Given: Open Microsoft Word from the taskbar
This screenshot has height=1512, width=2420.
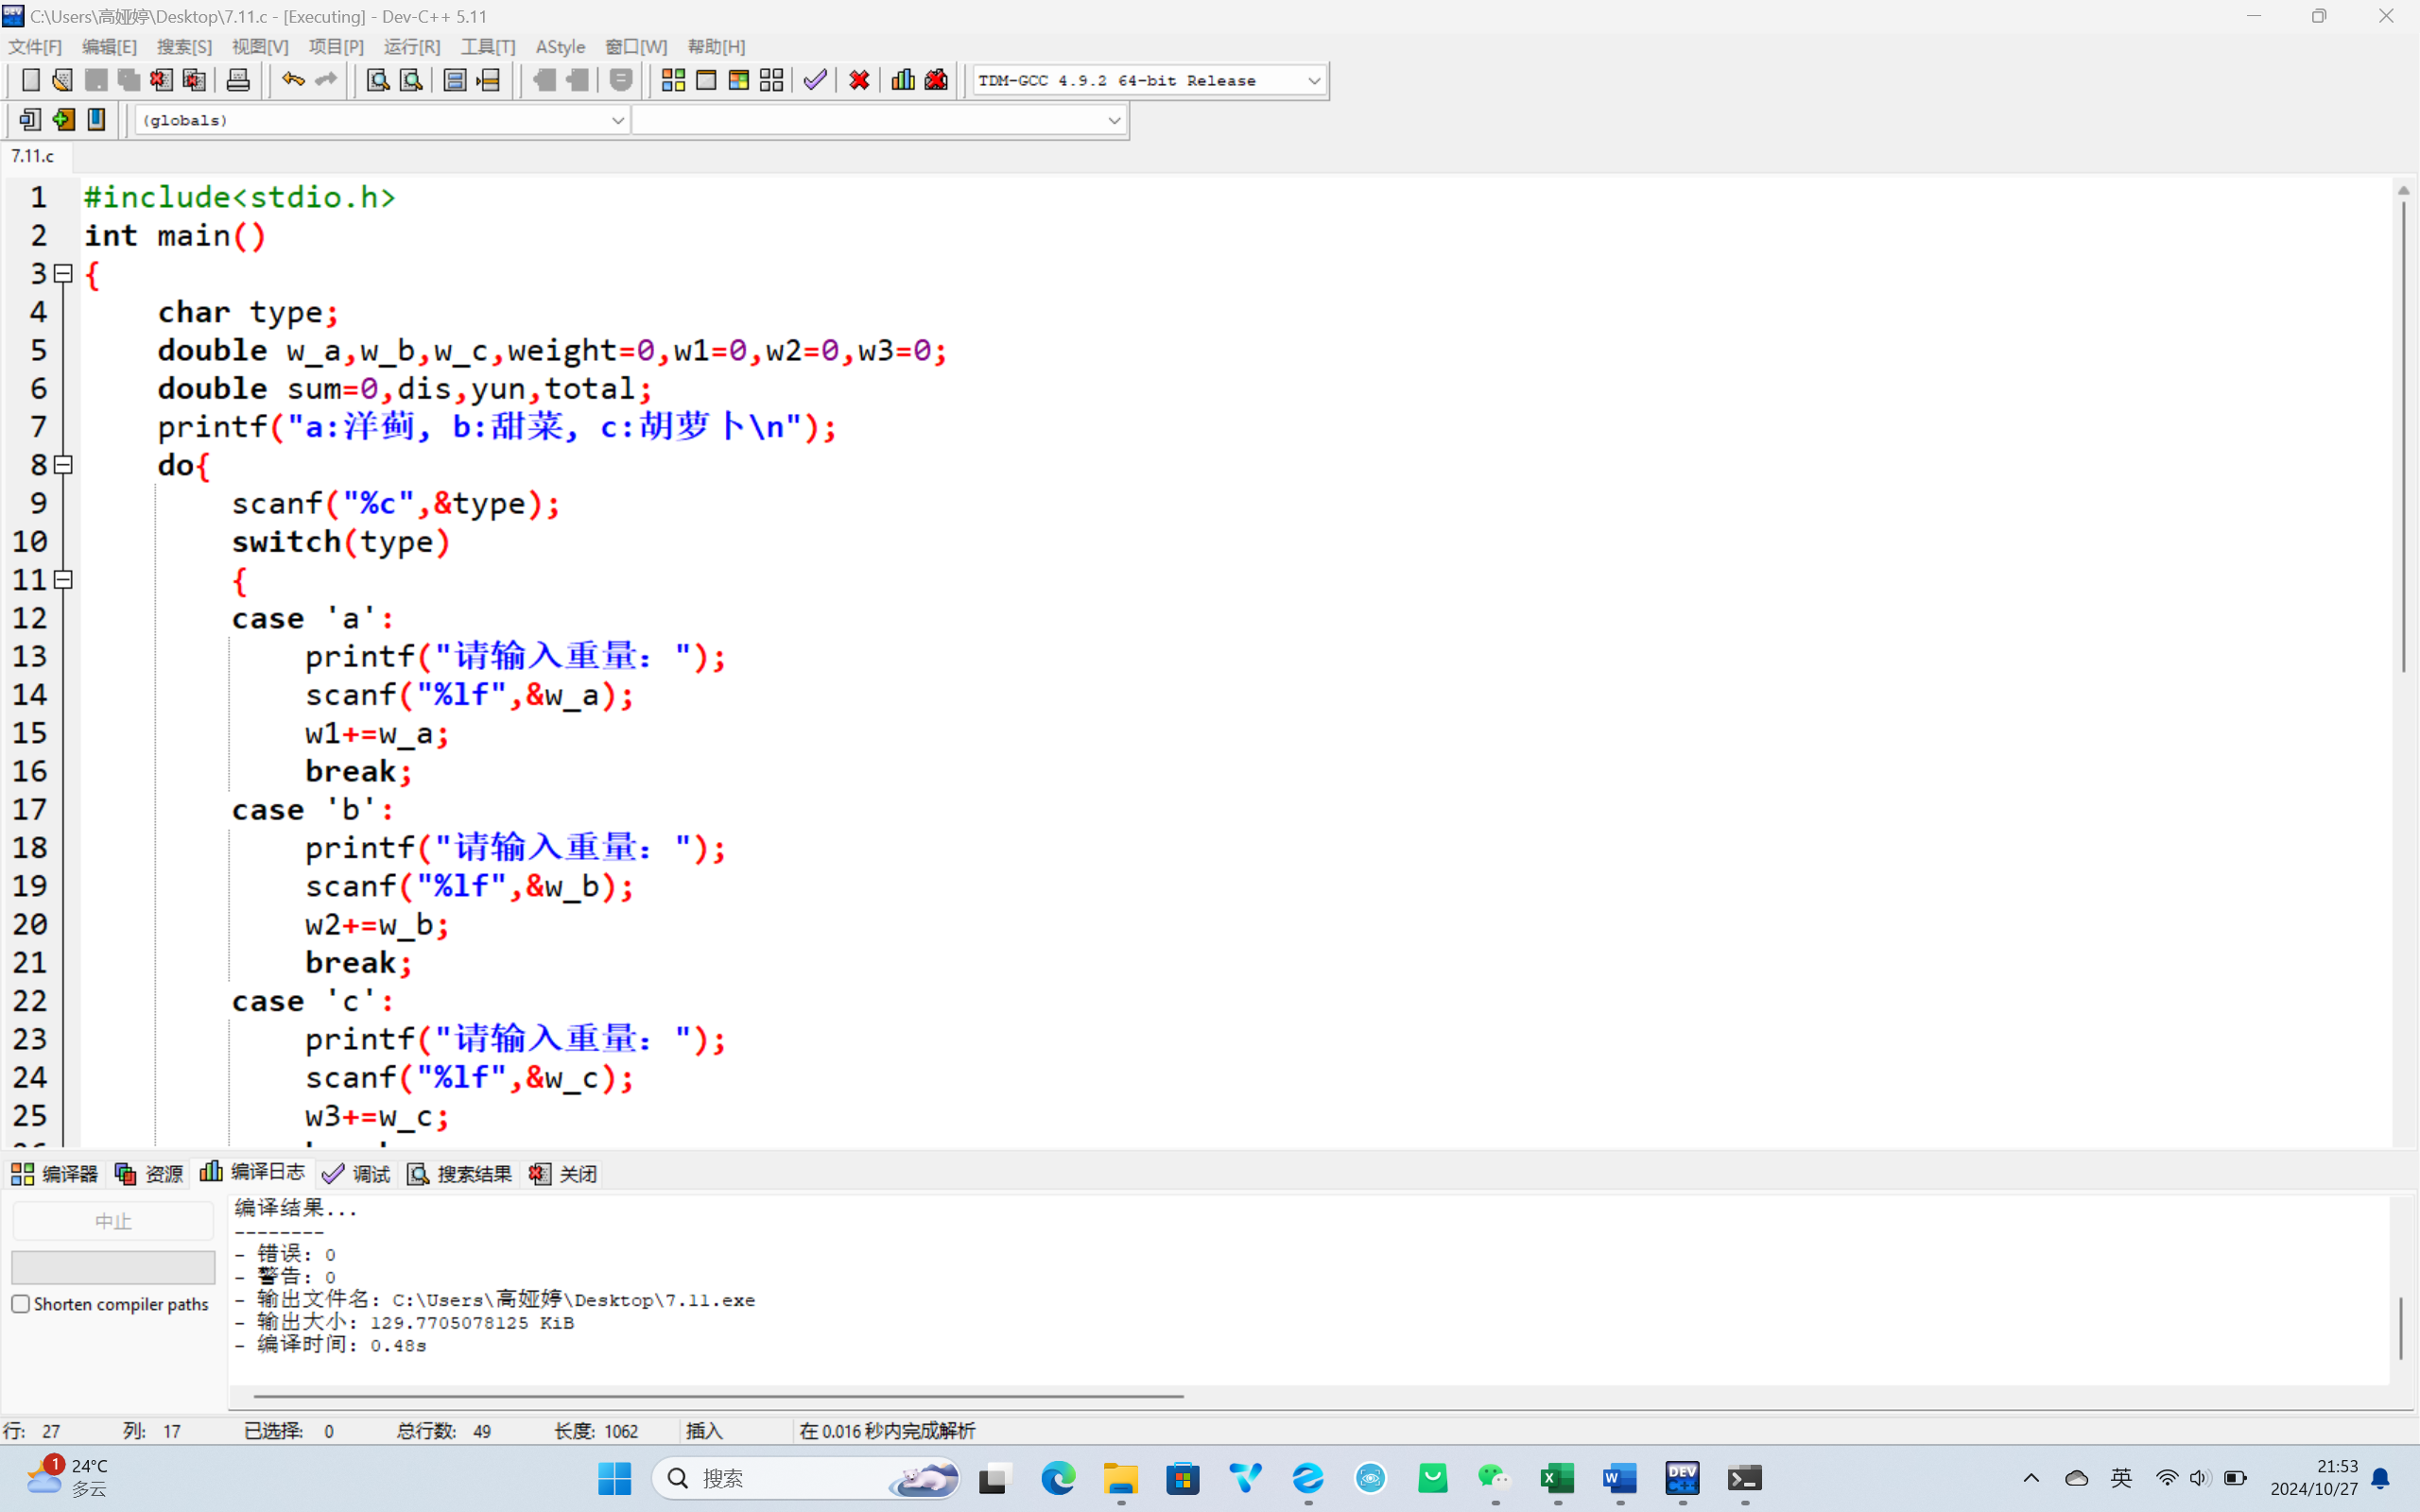Looking at the screenshot, I should point(1620,1478).
